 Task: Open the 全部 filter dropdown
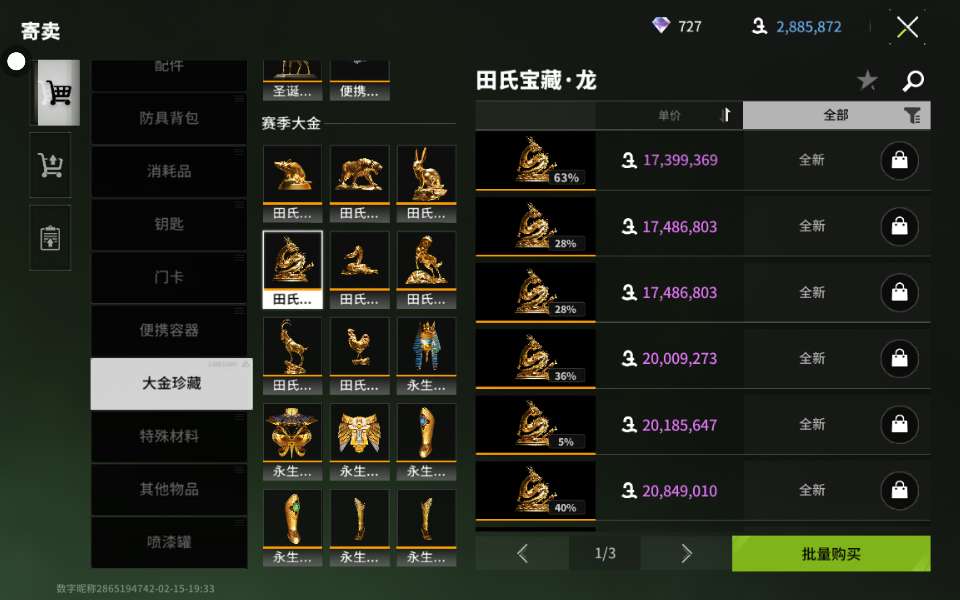837,115
